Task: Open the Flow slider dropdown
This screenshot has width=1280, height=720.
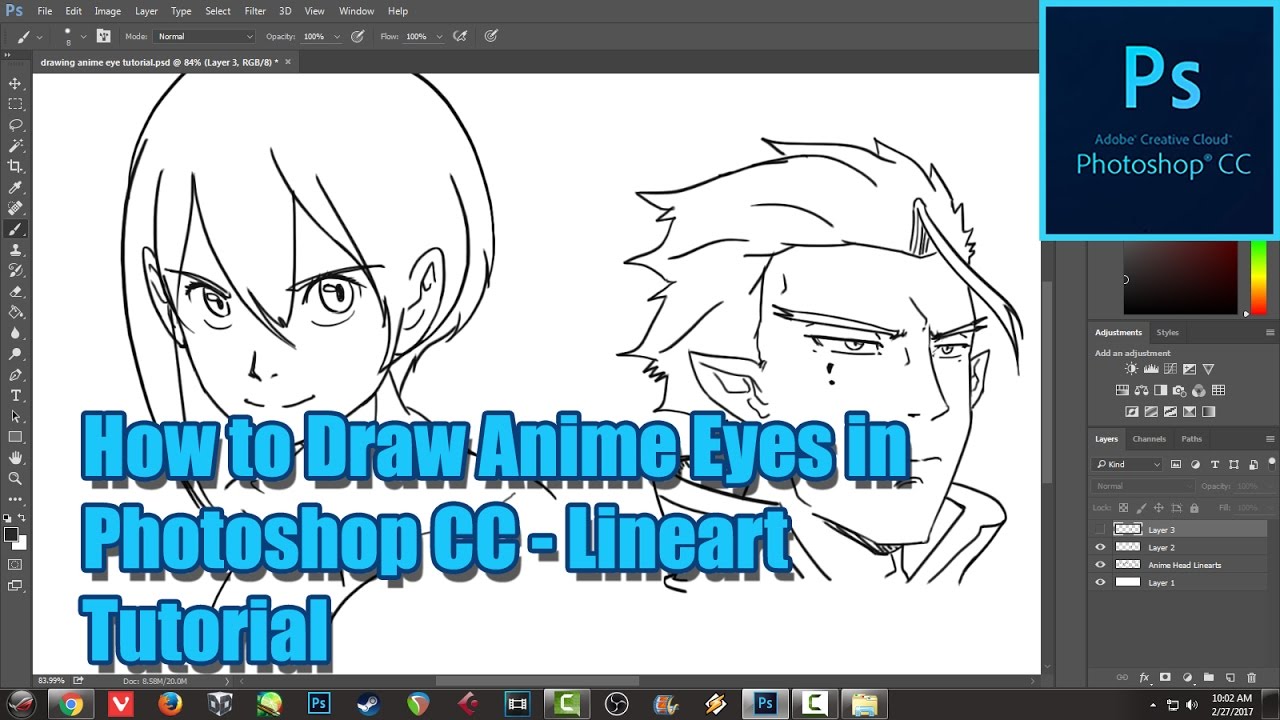Action: coord(439,37)
